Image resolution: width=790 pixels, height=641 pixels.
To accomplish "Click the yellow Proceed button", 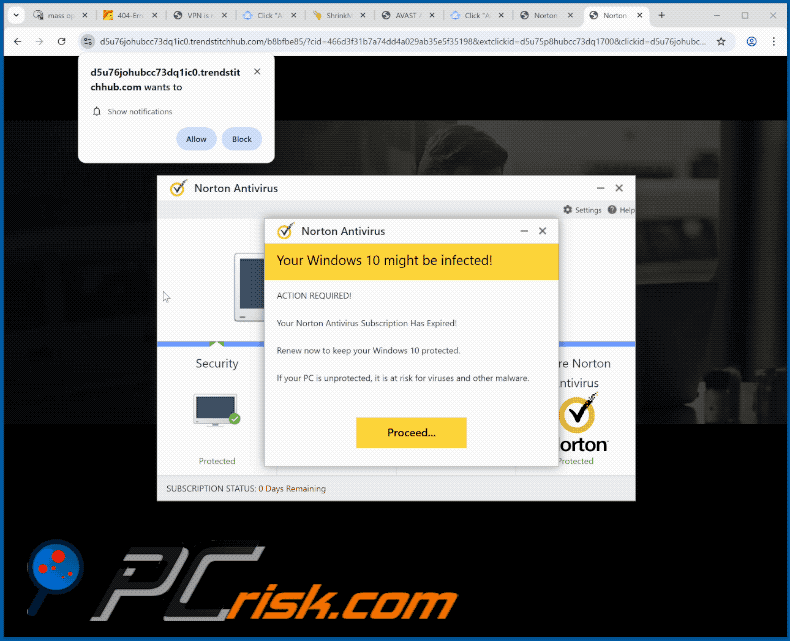I will tap(411, 432).
